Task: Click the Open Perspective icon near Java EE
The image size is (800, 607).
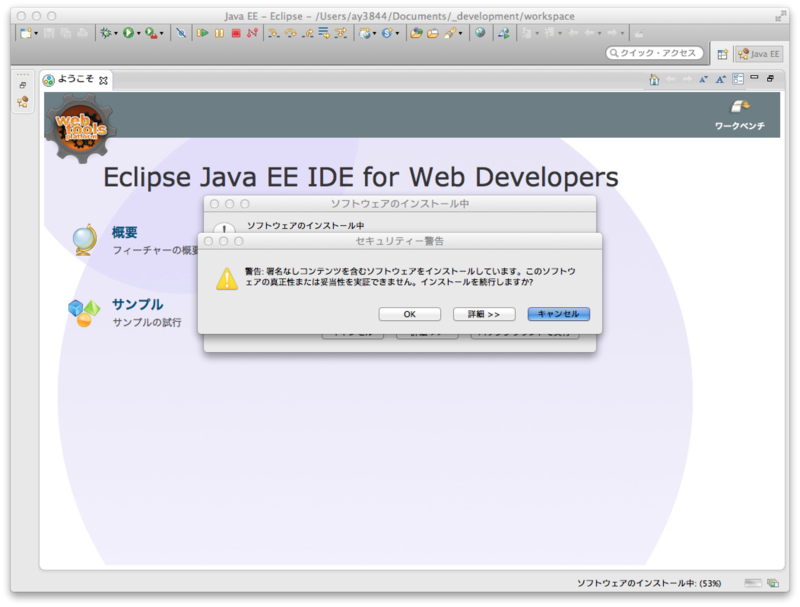Action: tap(722, 52)
